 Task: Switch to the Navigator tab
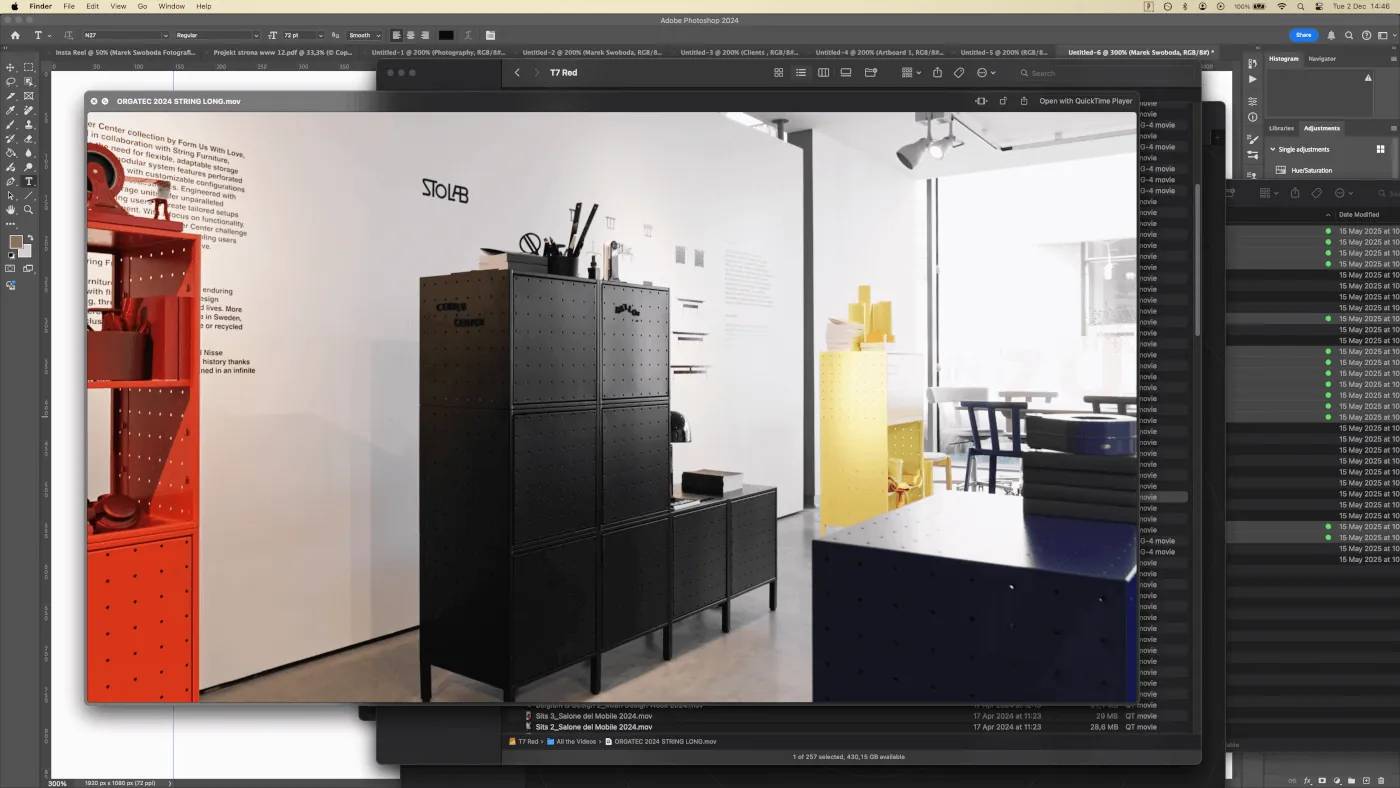pos(1321,59)
